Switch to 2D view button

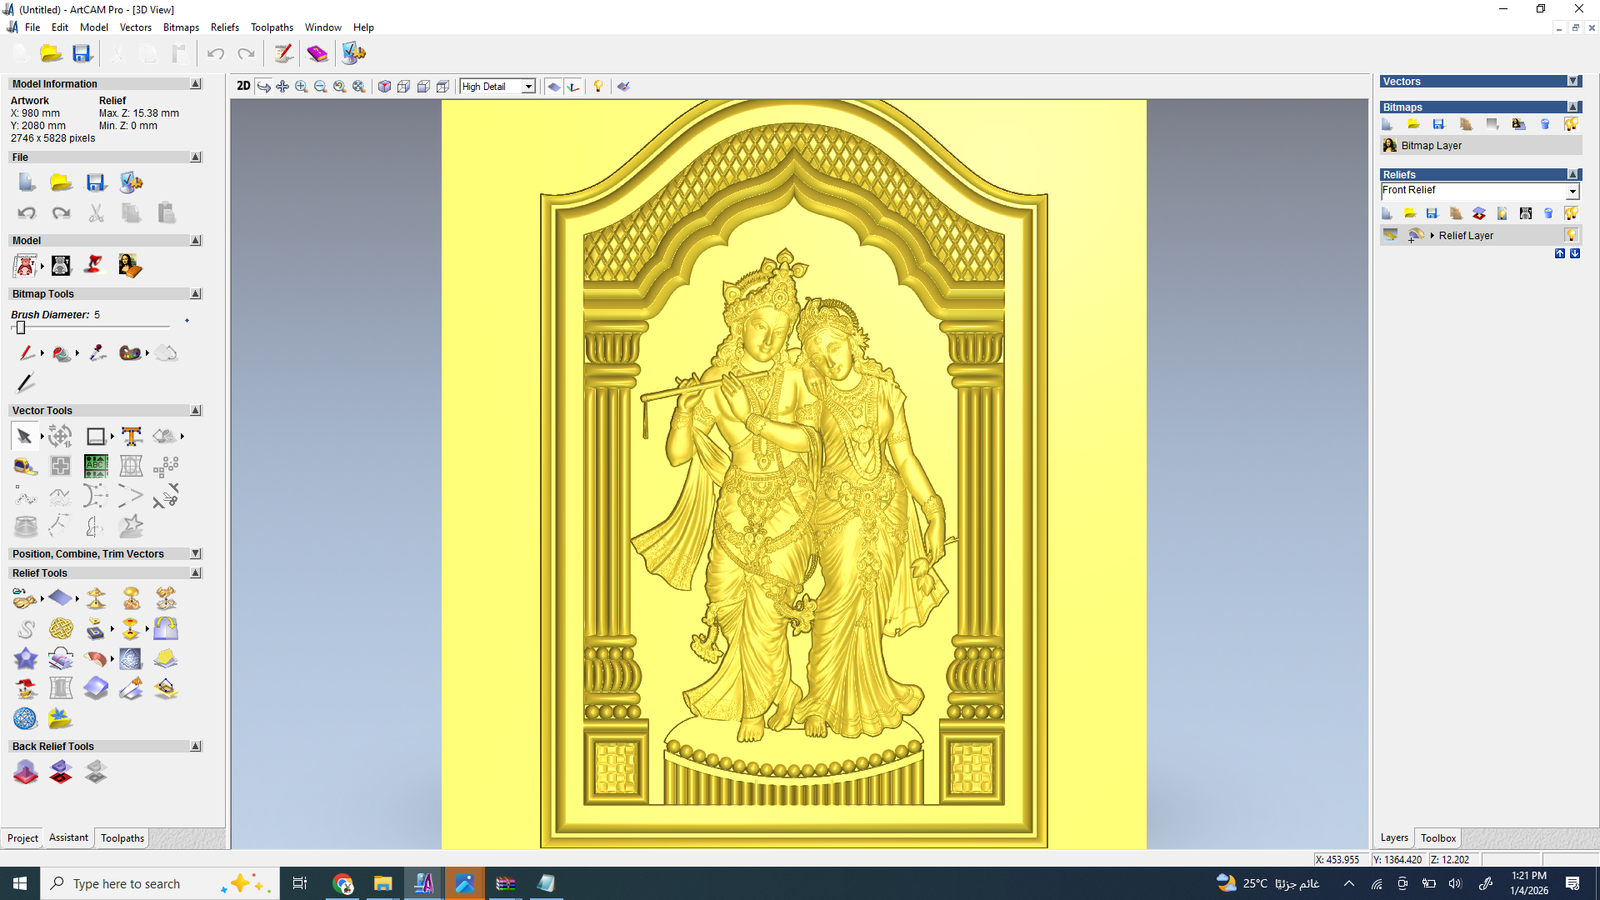pyautogui.click(x=243, y=86)
